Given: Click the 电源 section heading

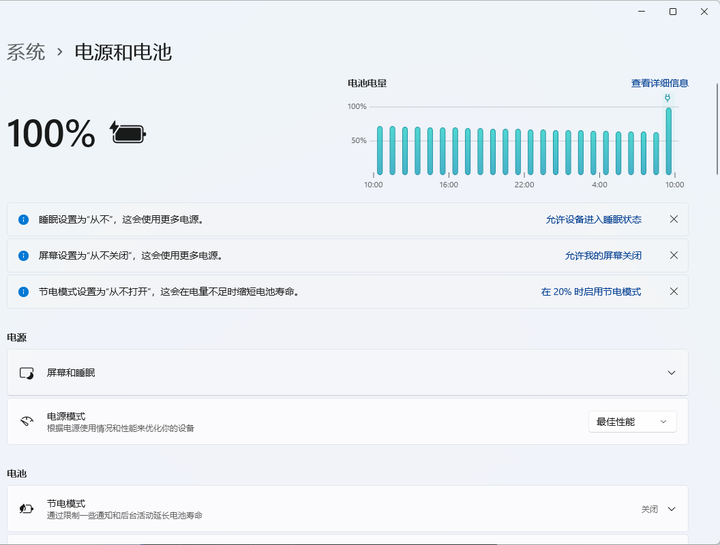Looking at the screenshot, I should click(17, 337).
